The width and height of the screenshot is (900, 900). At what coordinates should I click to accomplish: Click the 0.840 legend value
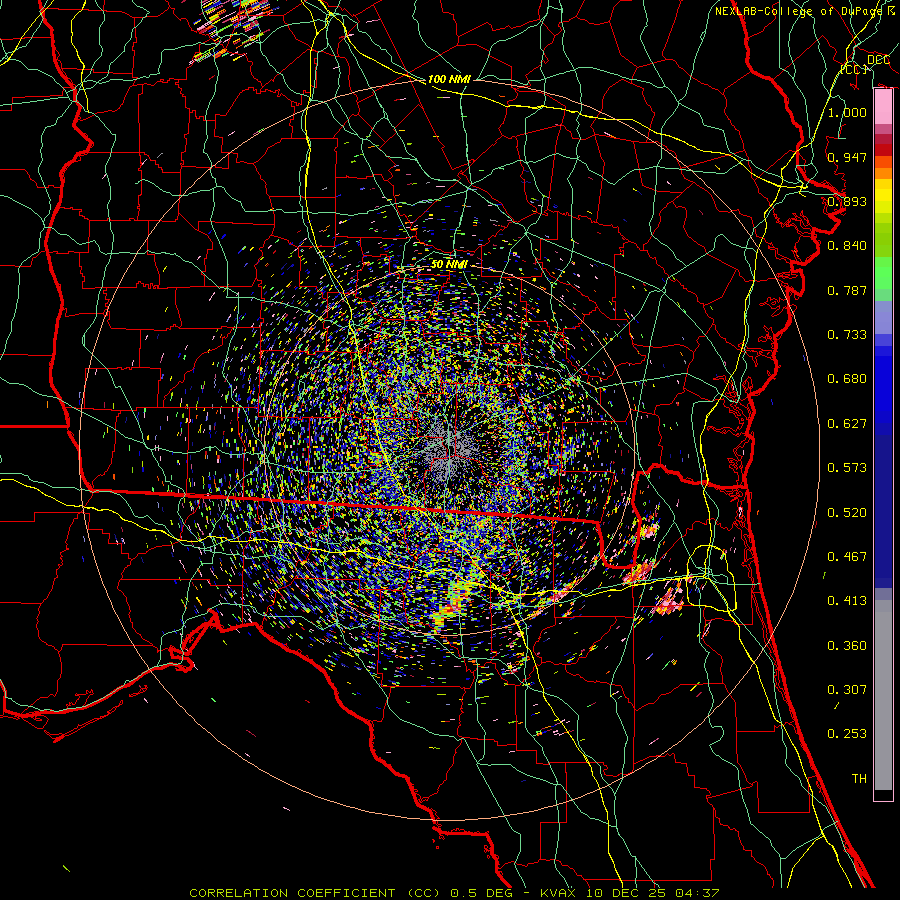tap(847, 246)
